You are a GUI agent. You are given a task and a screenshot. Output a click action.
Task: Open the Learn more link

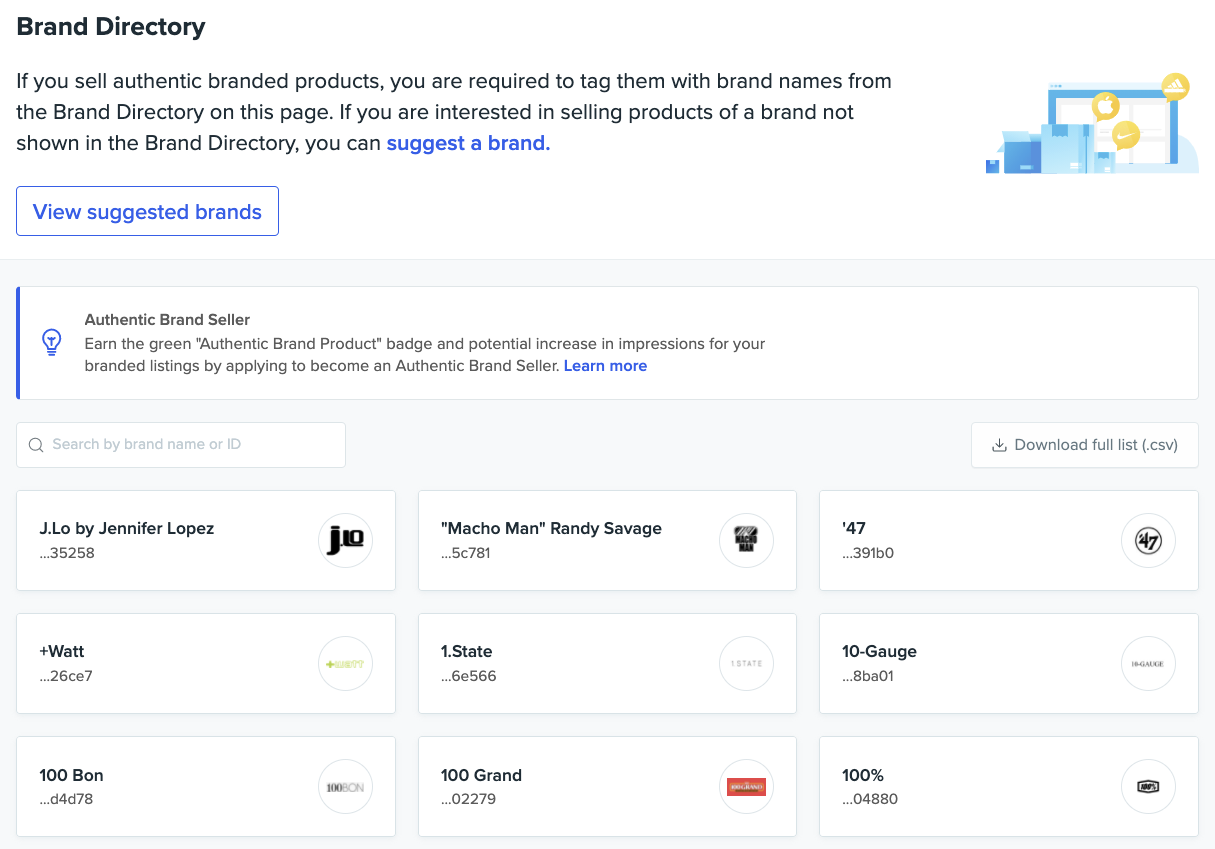point(605,366)
